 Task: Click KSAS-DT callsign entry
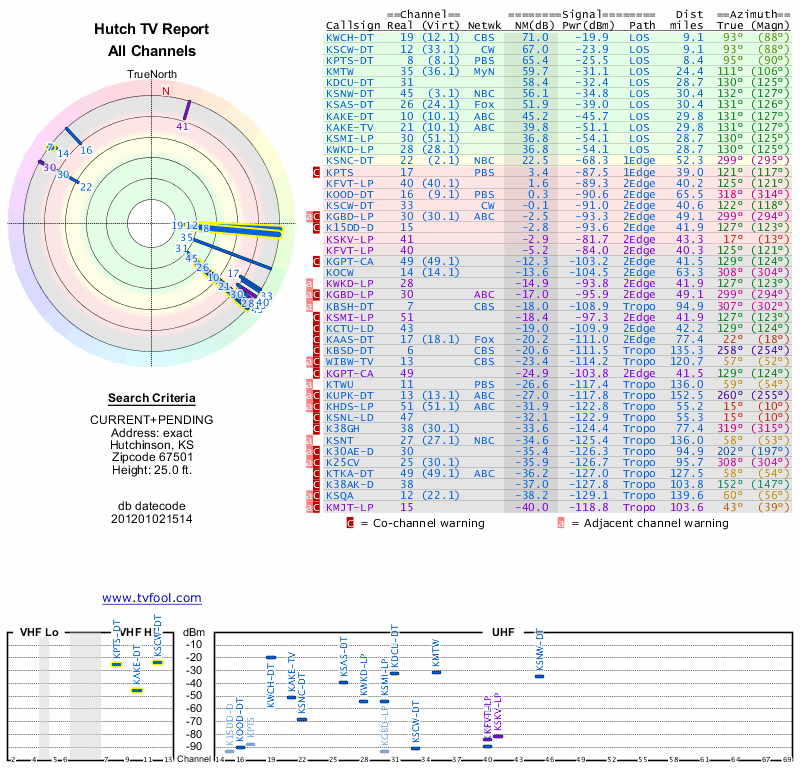click(x=349, y=105)
